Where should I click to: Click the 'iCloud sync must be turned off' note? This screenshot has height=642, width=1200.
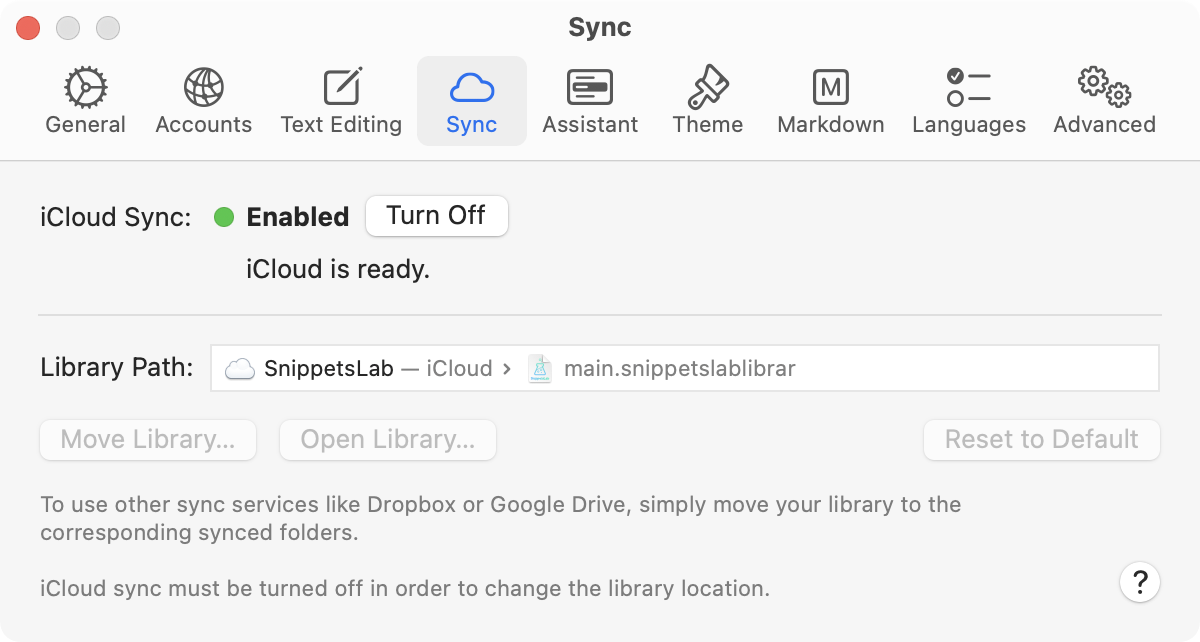(405, 587)
